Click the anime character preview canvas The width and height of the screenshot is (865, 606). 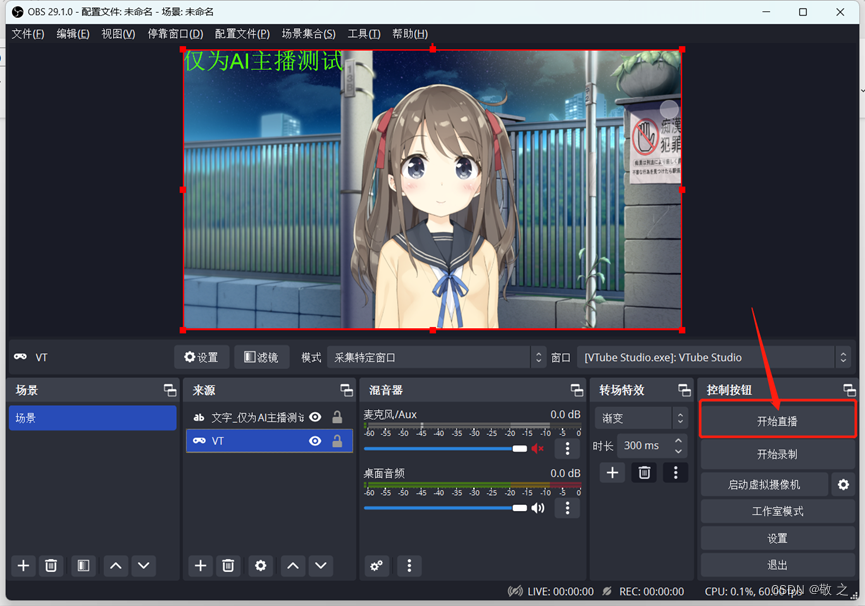click(x=432, y=190)
